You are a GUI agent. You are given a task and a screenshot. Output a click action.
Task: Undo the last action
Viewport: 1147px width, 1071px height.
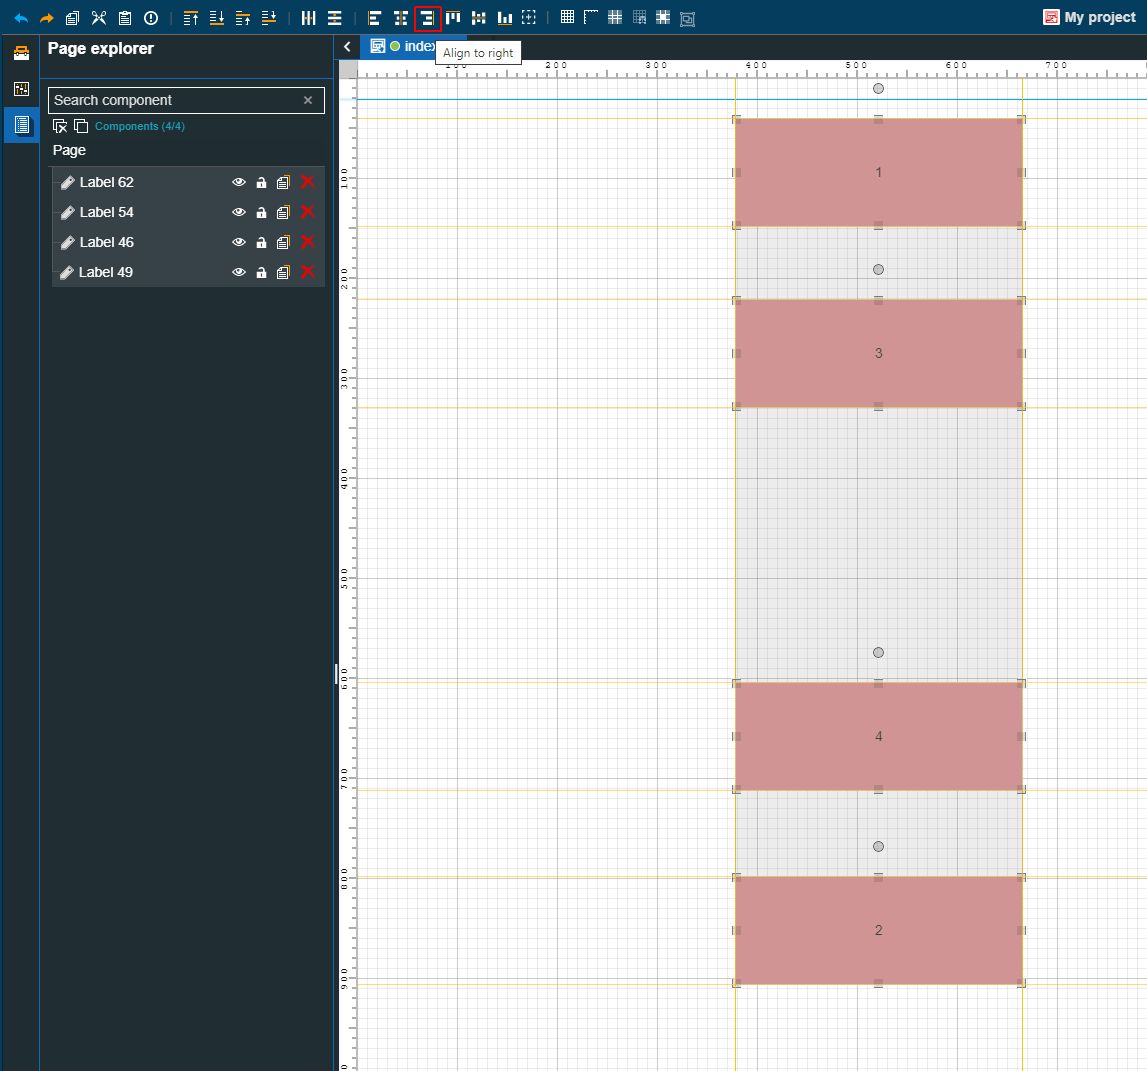tap(21, 18)
